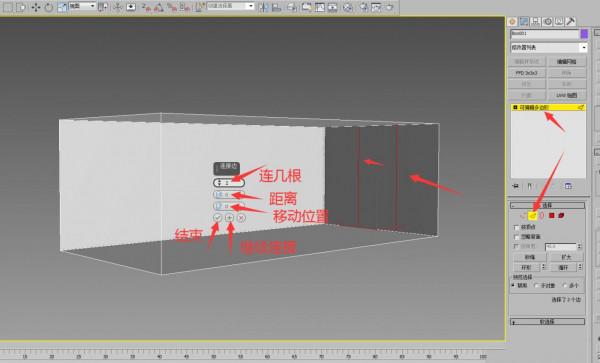This screenshot has width=600, height=363.
Task: Collapse the Selection rollout header
Action: pyautogui.click(x=547, y=206)
